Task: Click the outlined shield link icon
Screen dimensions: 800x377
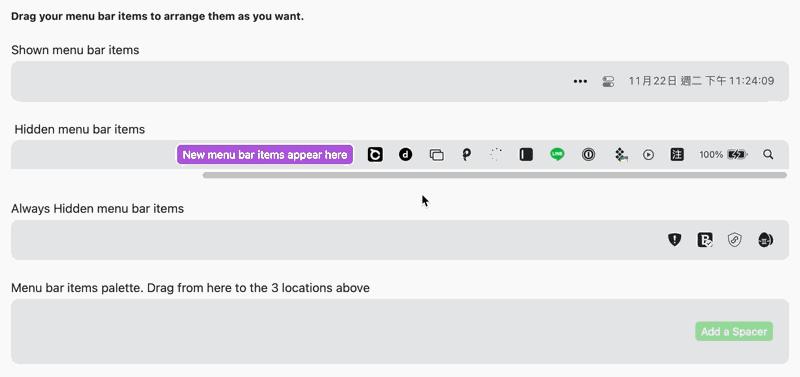Action: (x=734, y=240)
